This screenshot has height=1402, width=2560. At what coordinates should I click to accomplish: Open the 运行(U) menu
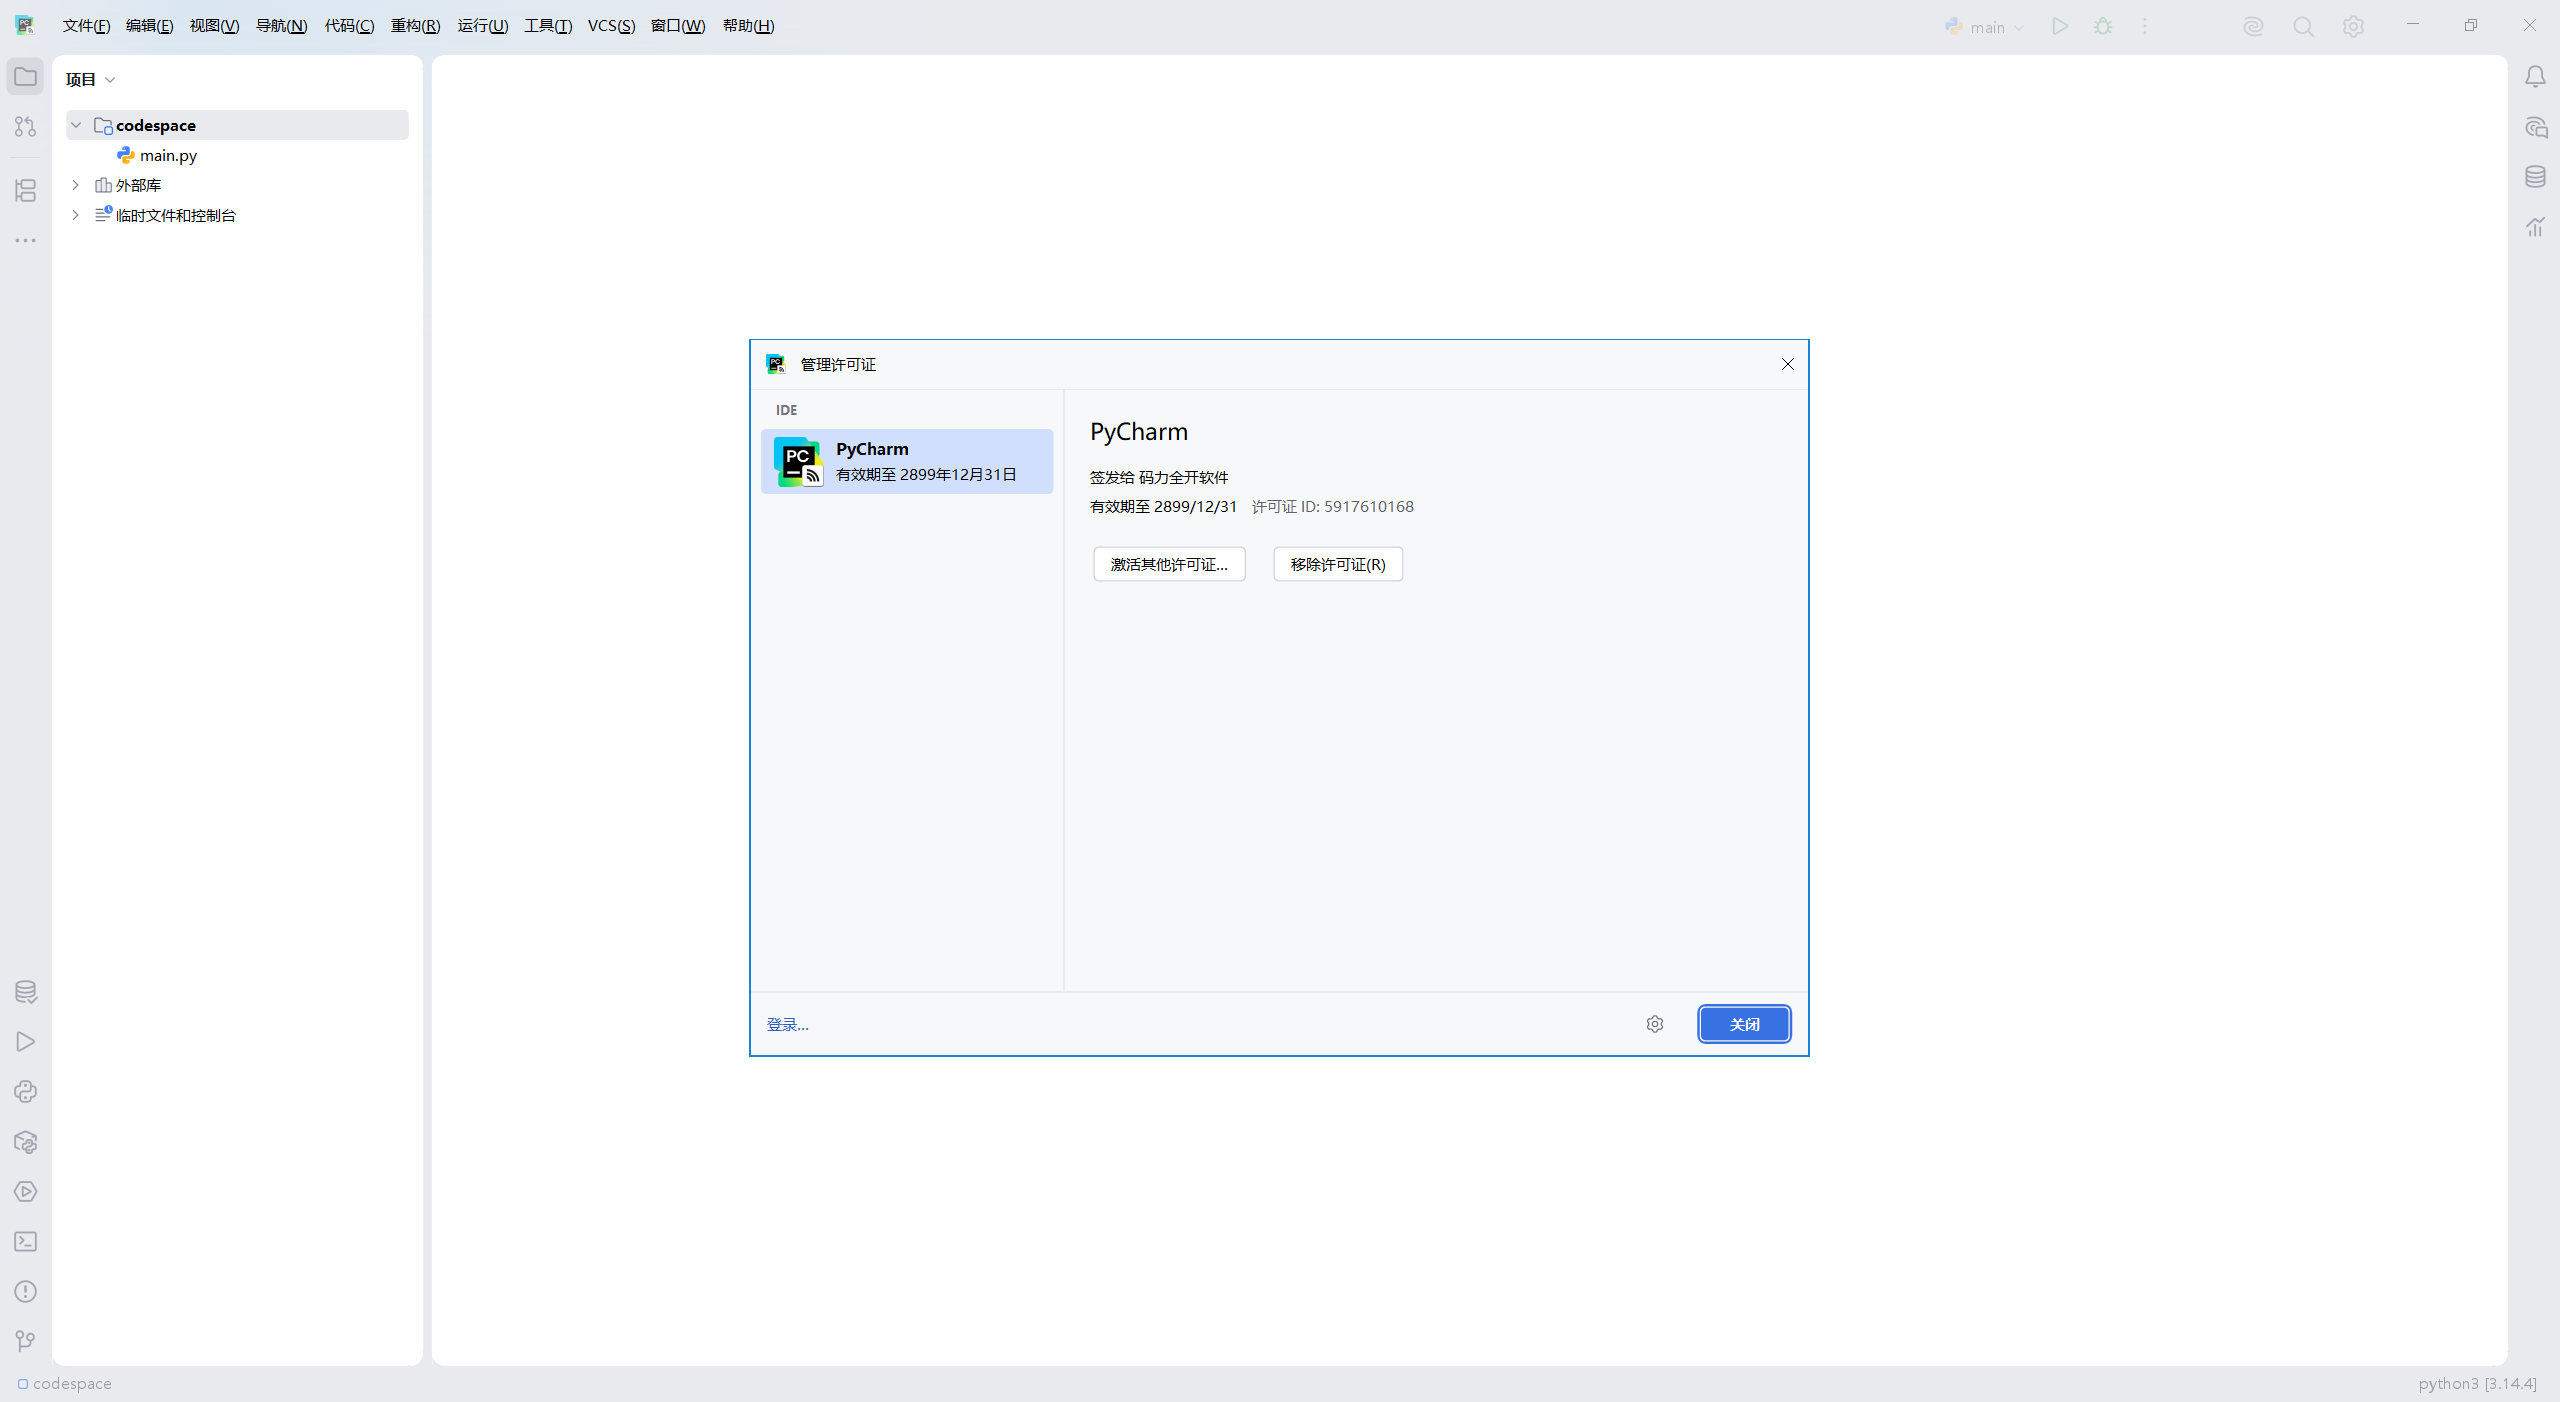tap(483, 26)
